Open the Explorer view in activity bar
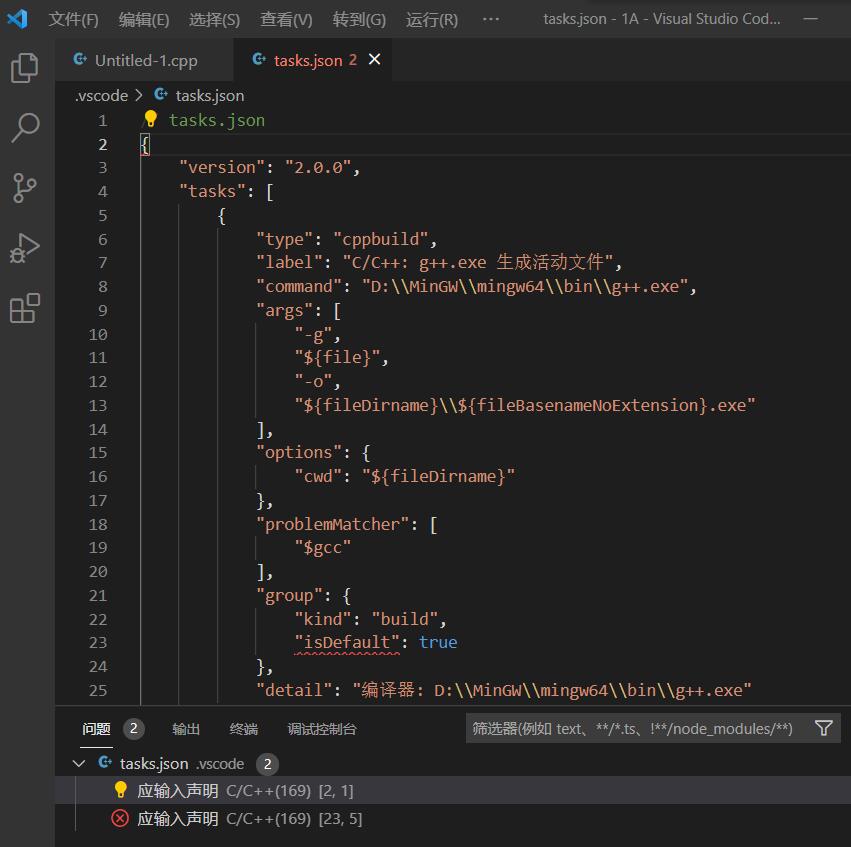 click(x=24, y=68)
